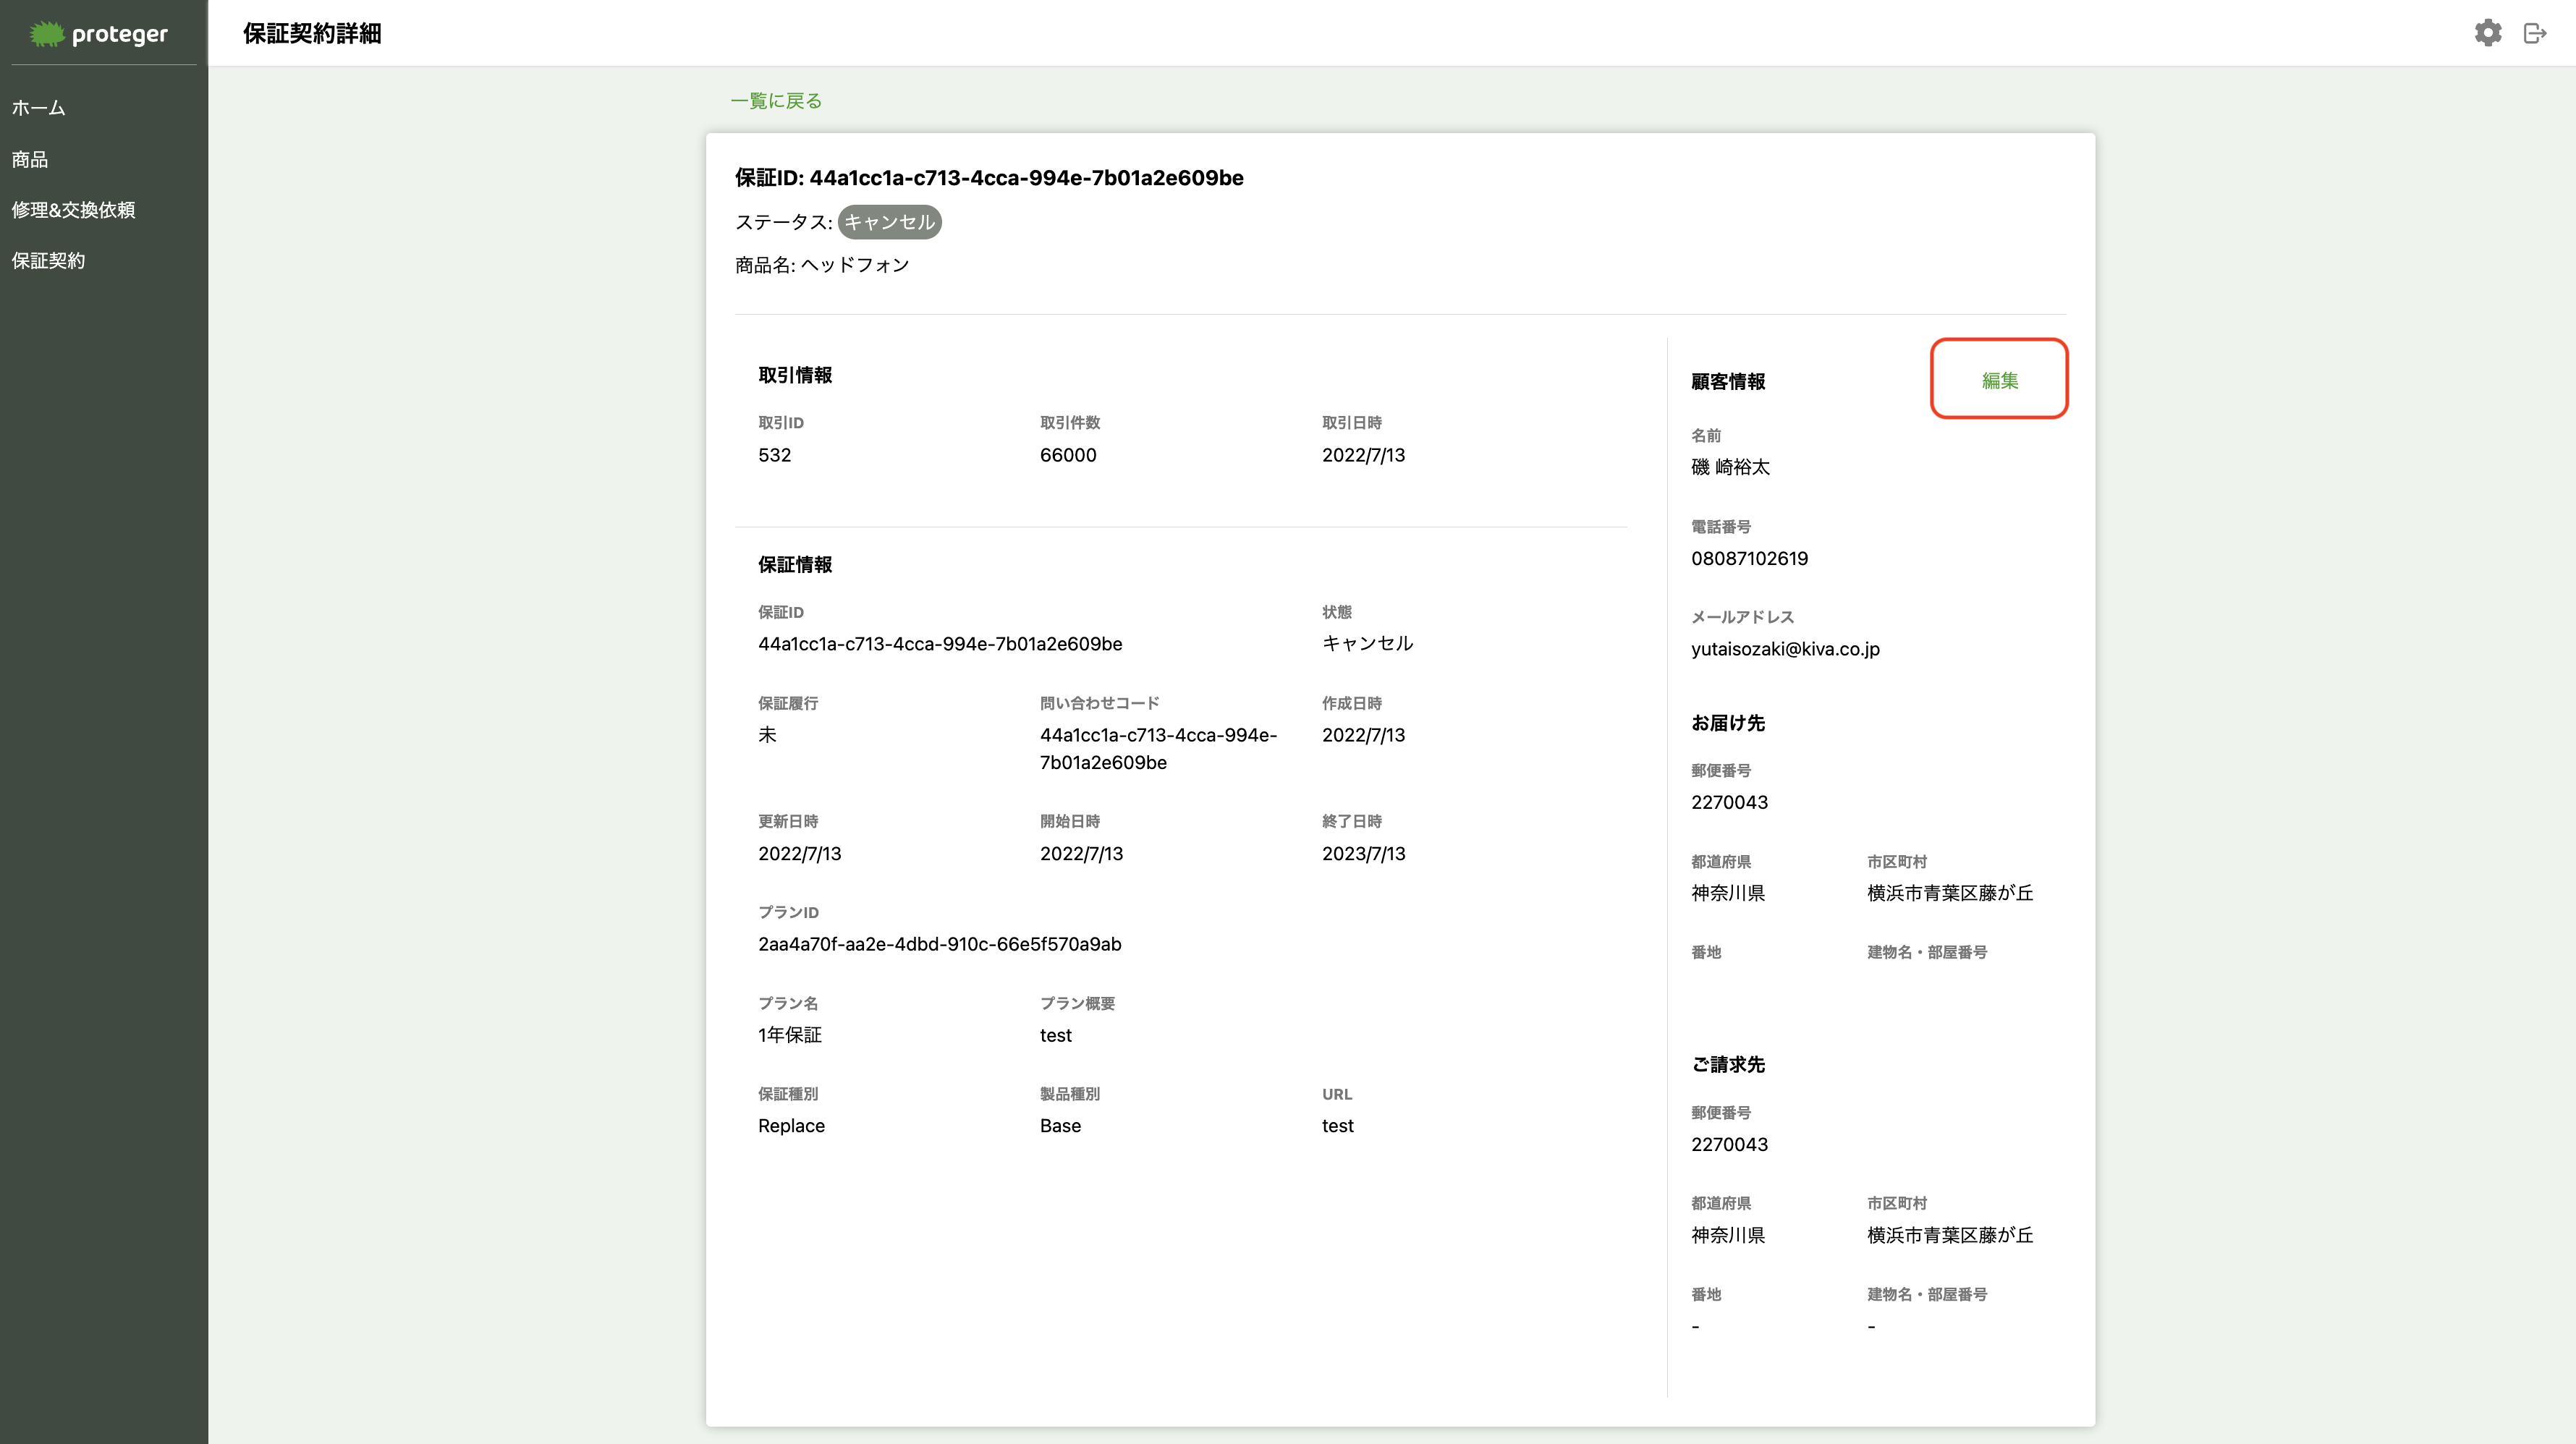Click the logout icon in header
This screenshot has width=2576, height=1444.
2535,33
